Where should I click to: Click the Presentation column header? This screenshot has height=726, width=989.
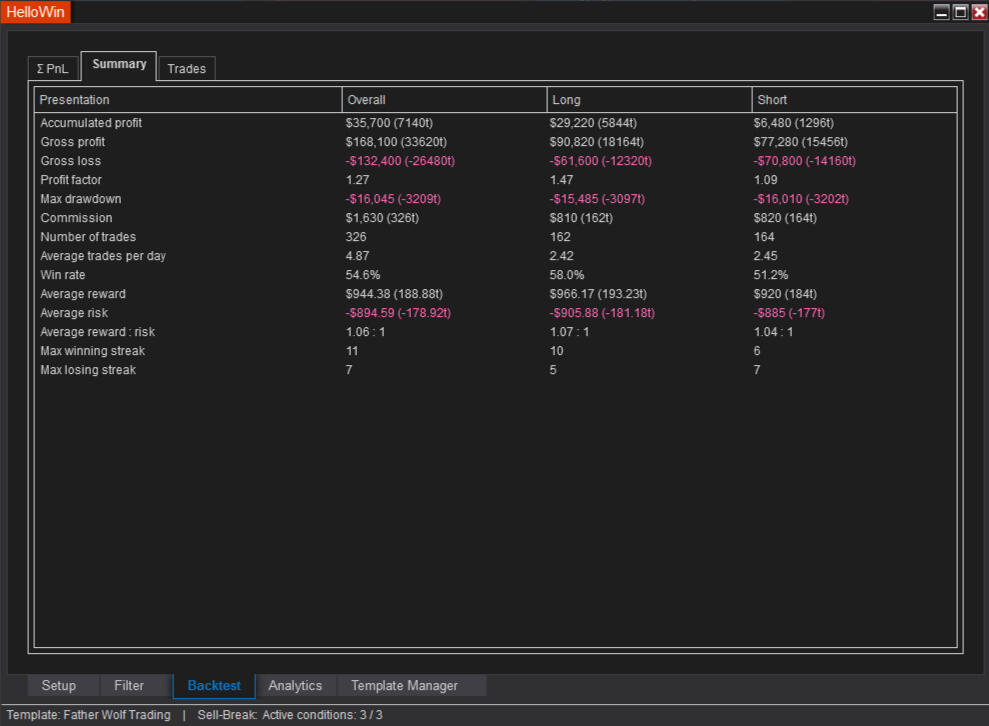click(x=75, y=100)
